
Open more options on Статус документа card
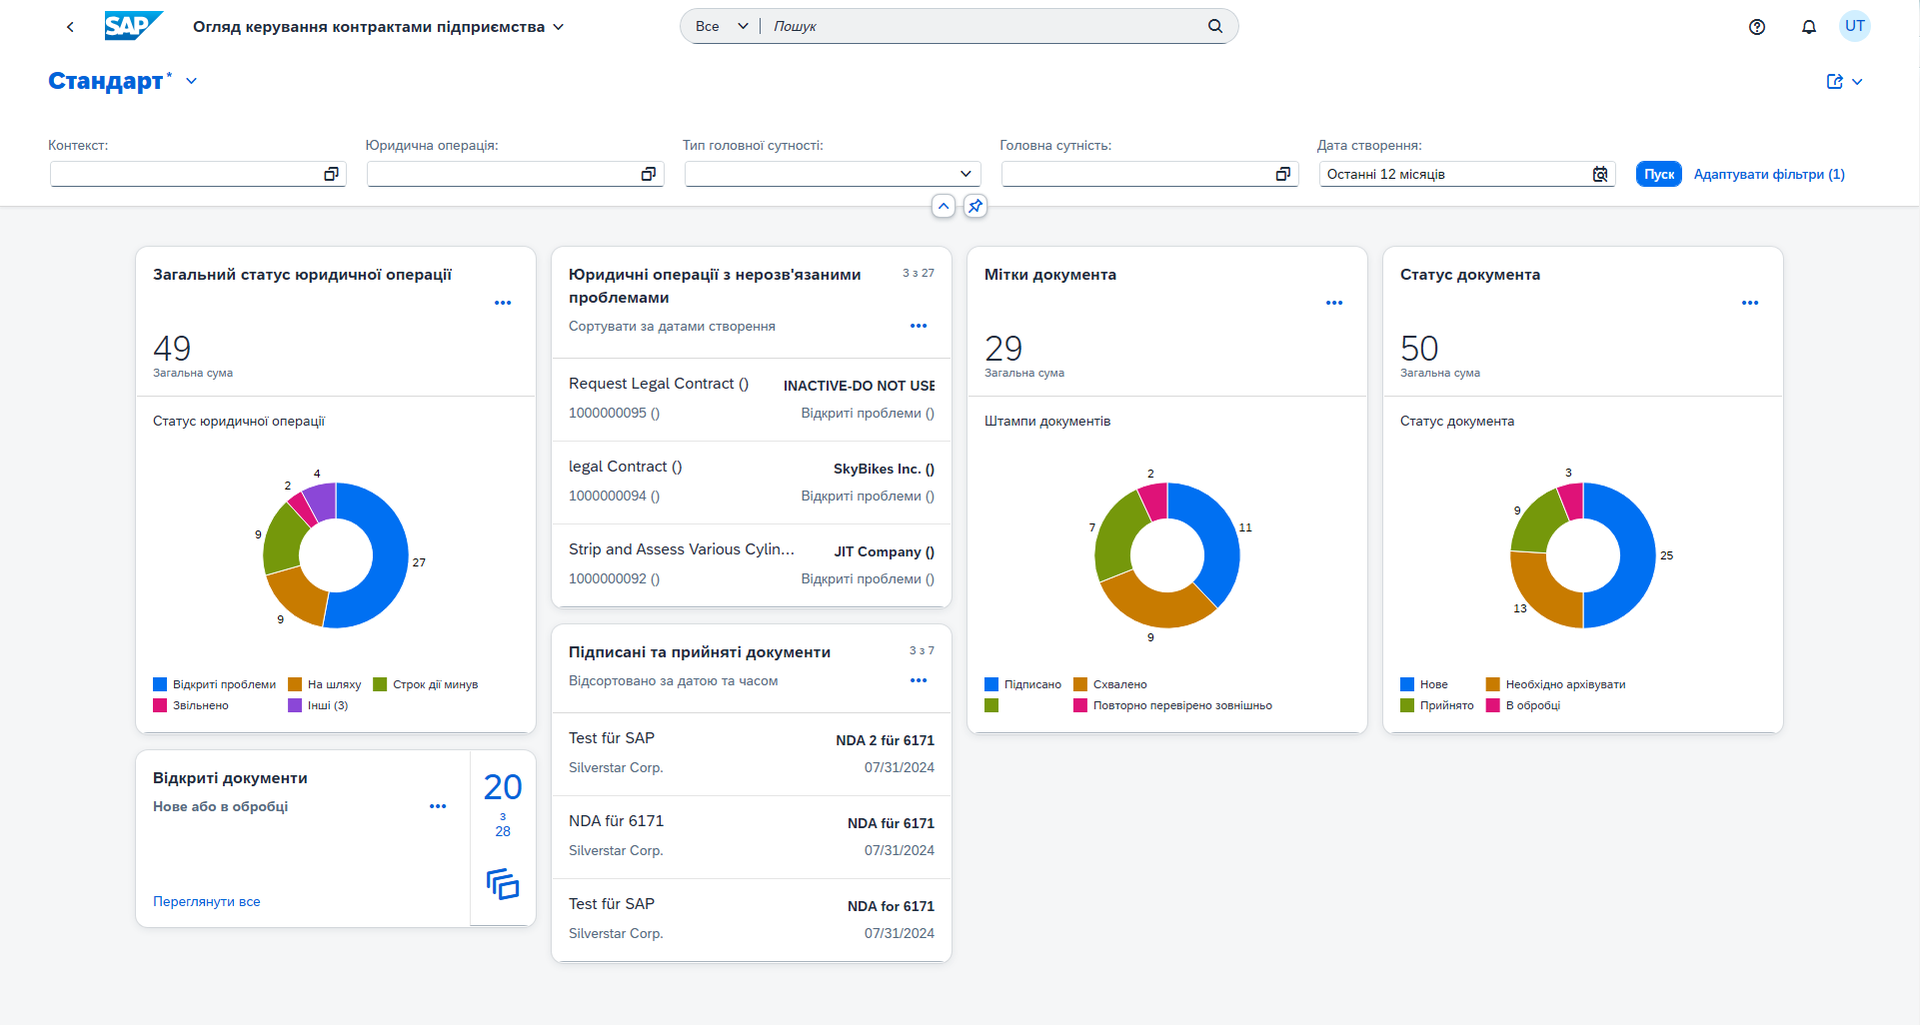(1749, 303)
